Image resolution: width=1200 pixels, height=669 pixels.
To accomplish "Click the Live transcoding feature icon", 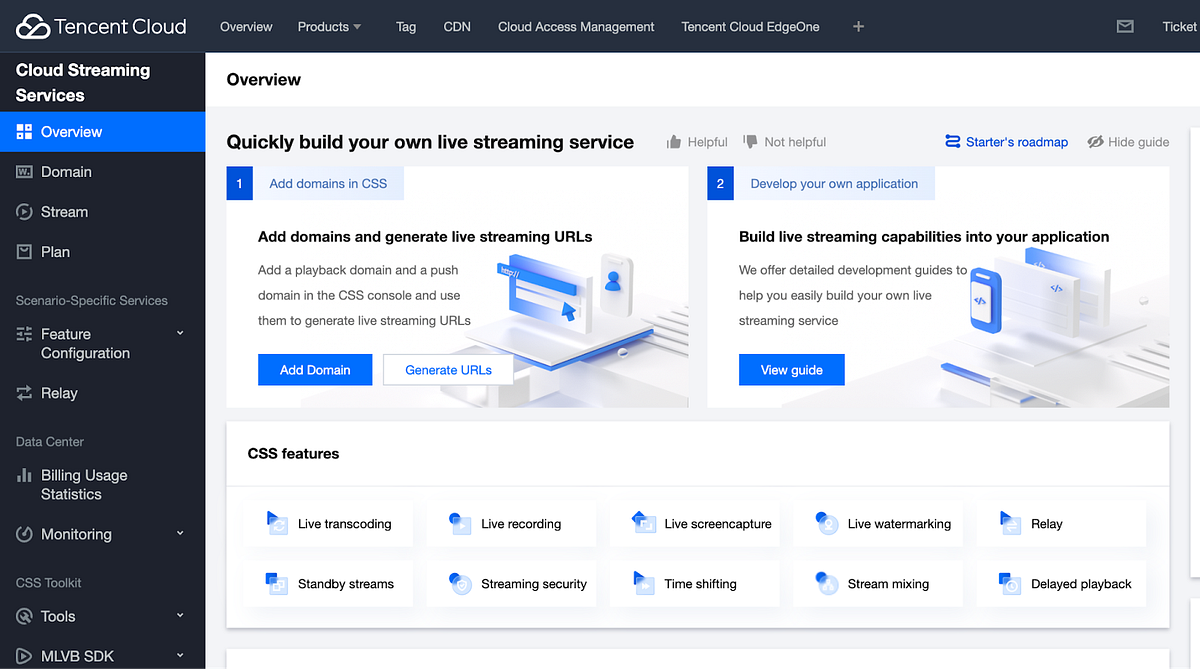I will pyautogui.click(x=277, y=522).
